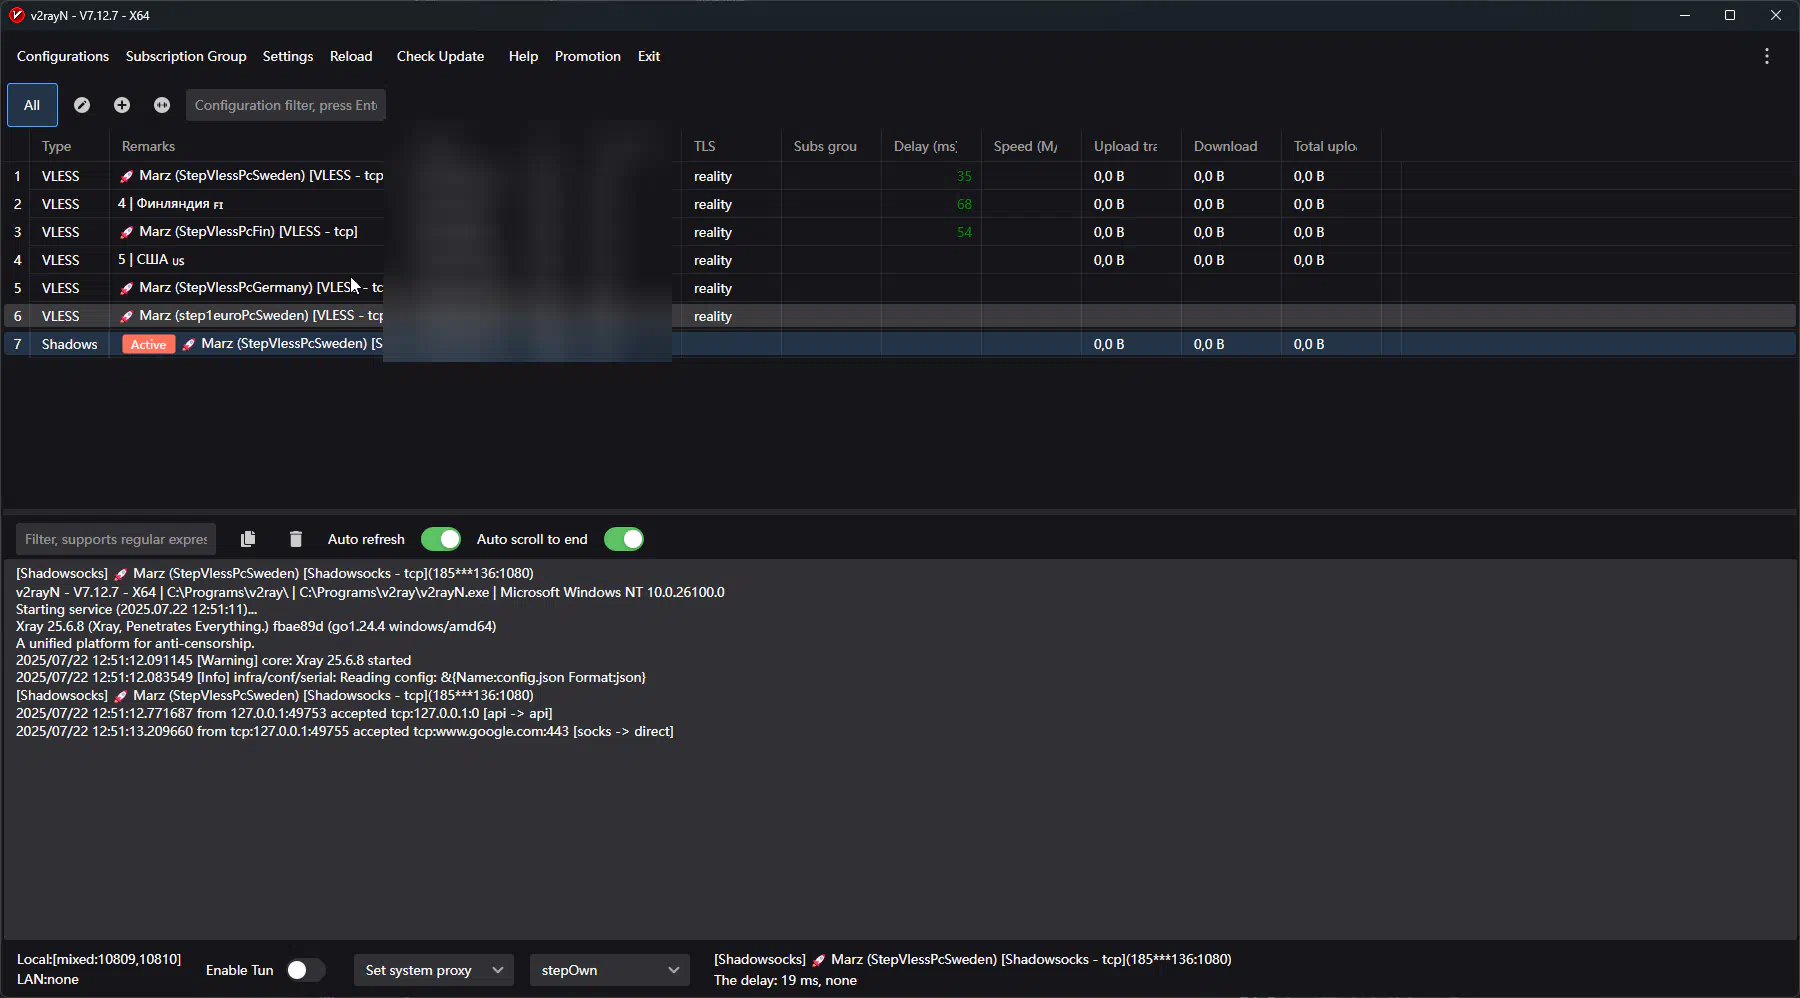This screenshot has width=1800, height=998.
Task: Click the Exit menu item
Action: tap(649, 56)
